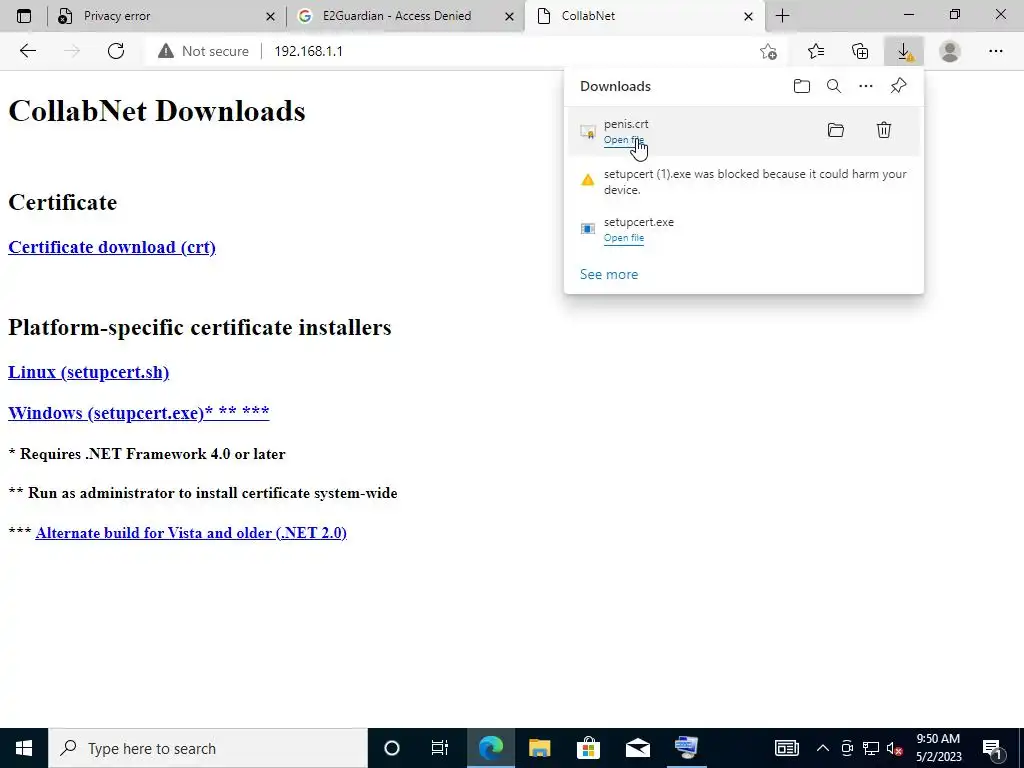Image resolution: width=1024 pixels, height=768 pixels.
Task: Open the Windows Start menu
Action: click(x=24, y=748)
